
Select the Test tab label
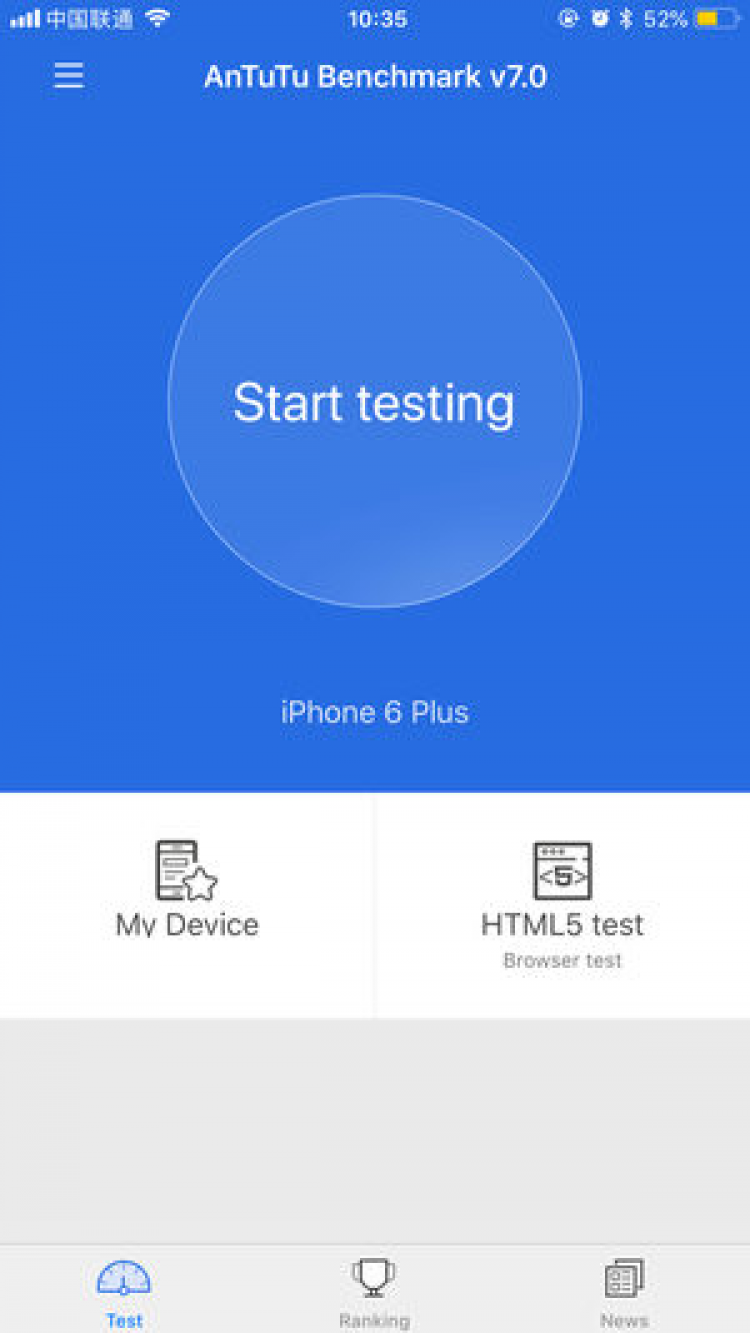pos(124,1321)
